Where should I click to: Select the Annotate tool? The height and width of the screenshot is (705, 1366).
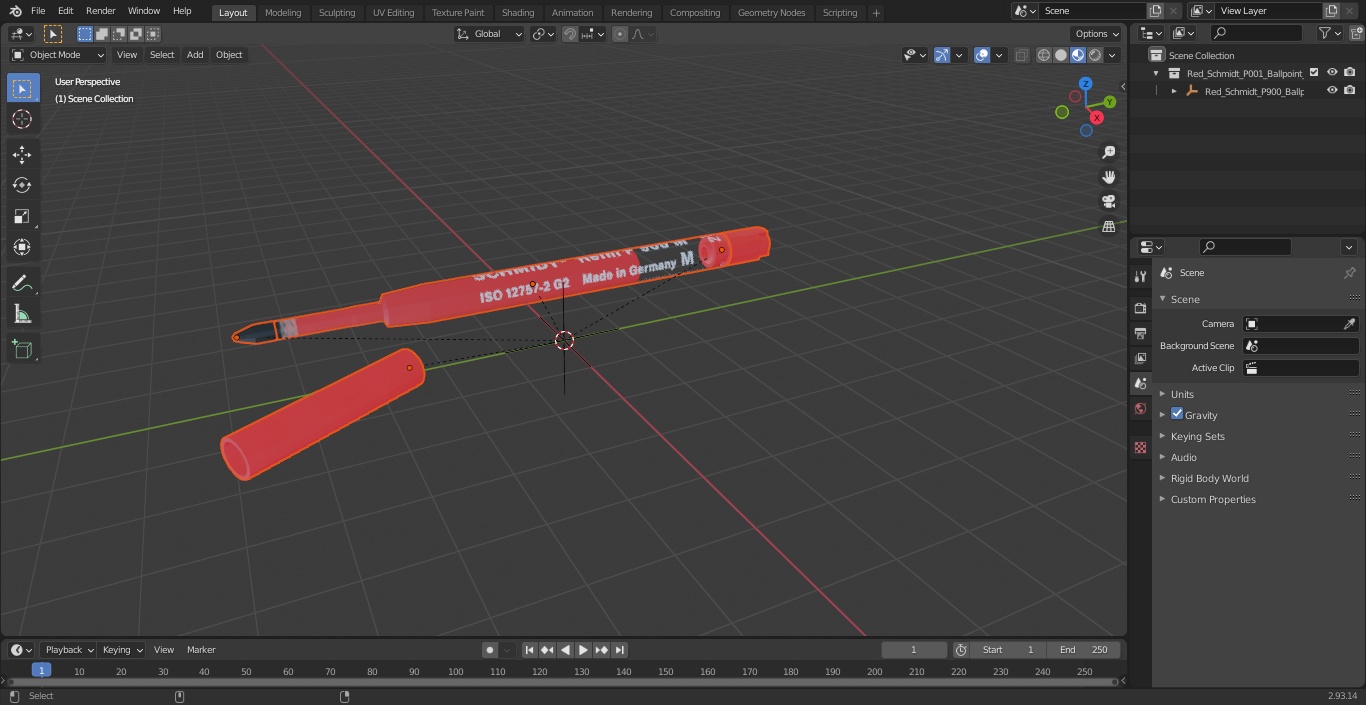pyautogui.click(x=22, y=283)
